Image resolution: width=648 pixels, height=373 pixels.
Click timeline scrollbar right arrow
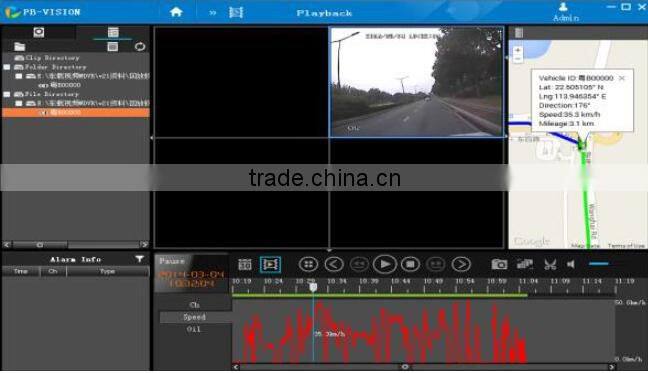[x=611, y=367]
